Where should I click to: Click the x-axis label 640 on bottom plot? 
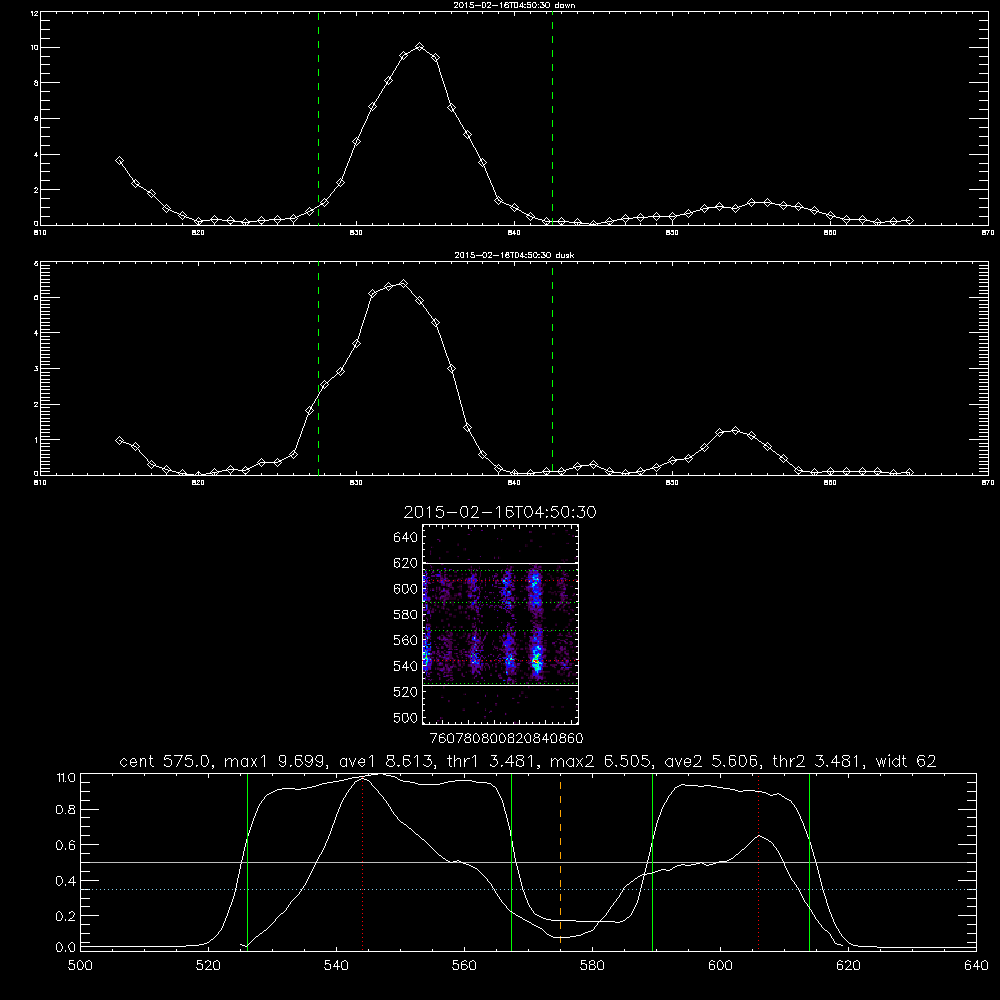tap(976, 966)
